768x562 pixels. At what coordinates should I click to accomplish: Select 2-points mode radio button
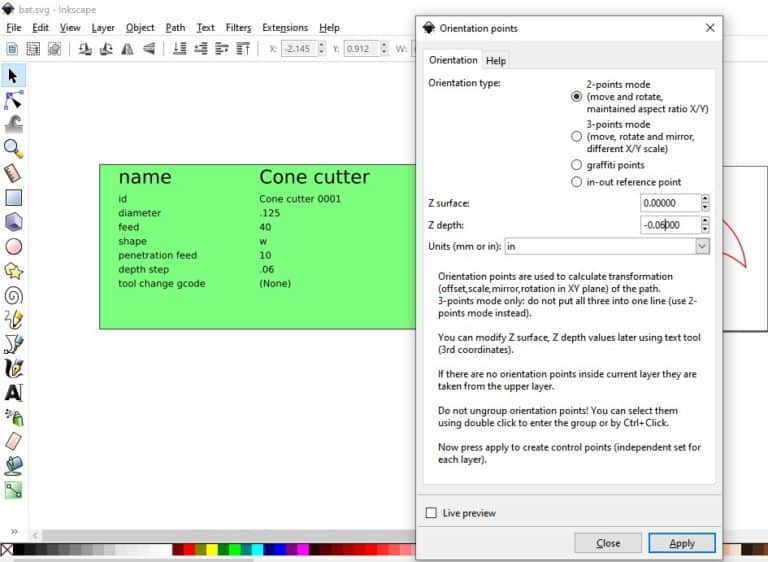(x=576, y=97)
